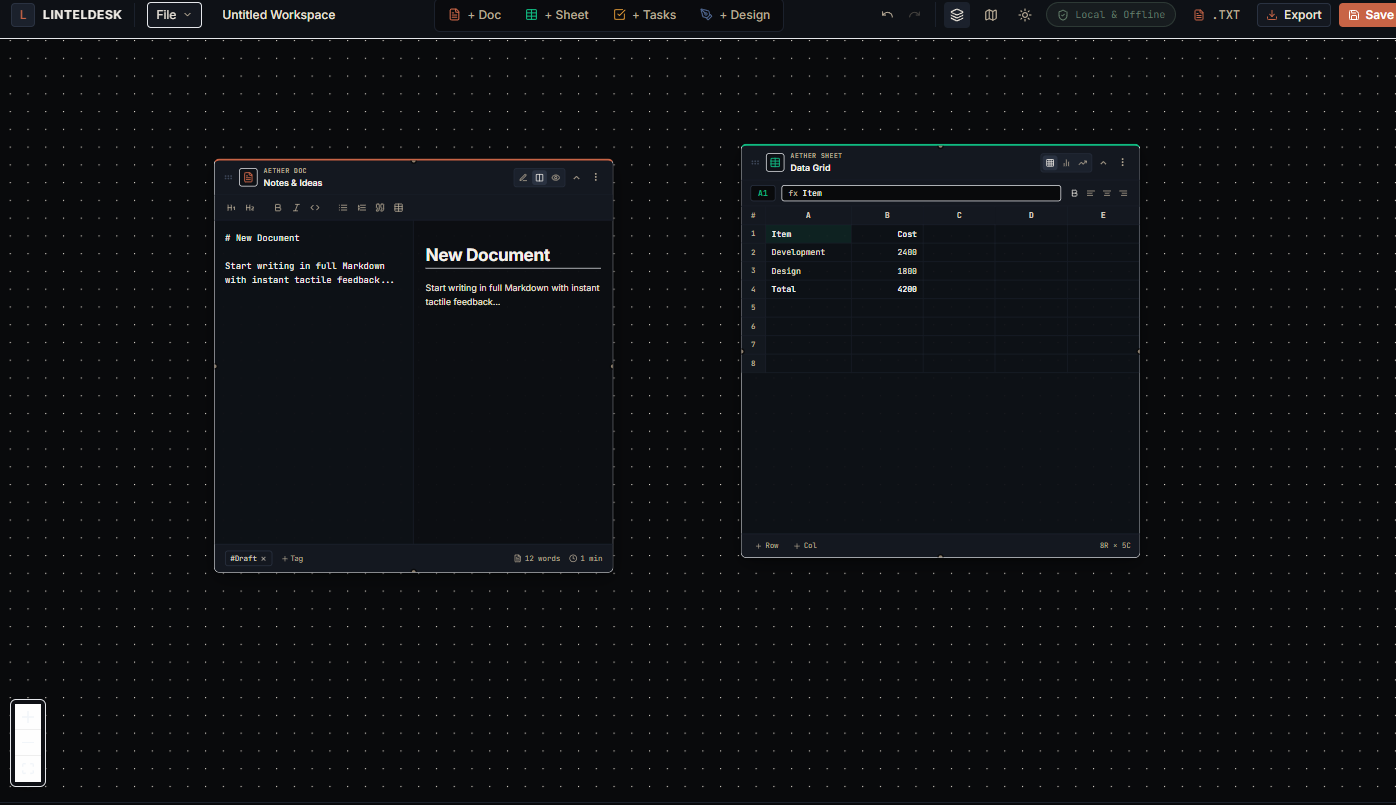Remove the #Draft tag

264,558
